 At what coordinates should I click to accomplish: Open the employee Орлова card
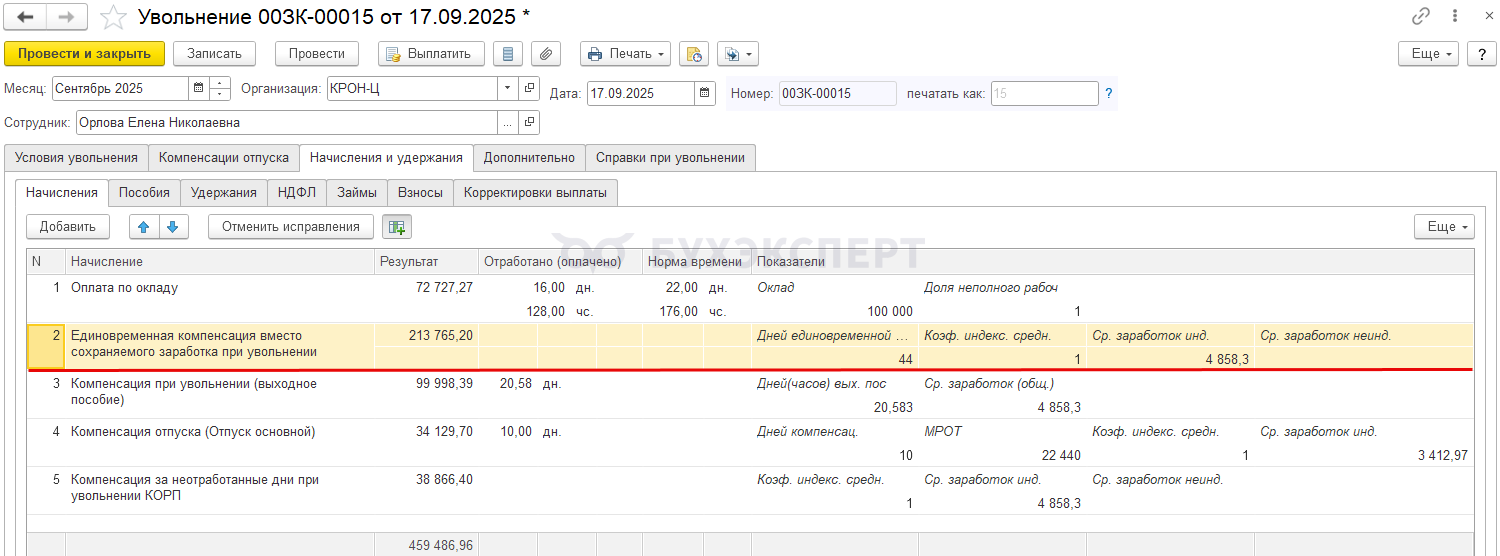click(x=530, y=122)
